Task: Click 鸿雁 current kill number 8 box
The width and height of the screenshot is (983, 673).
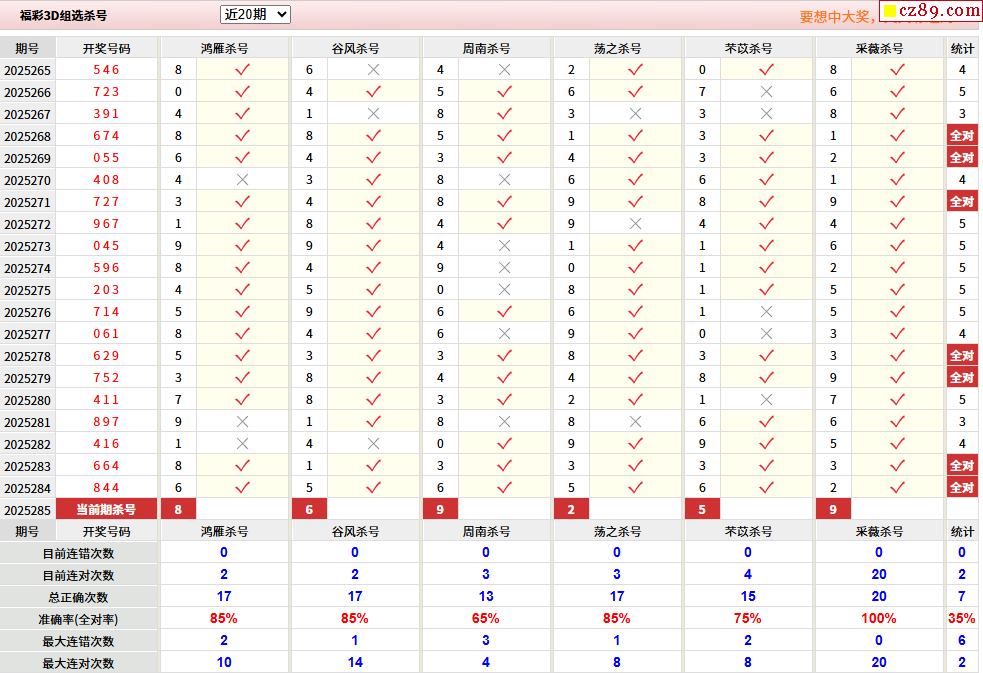Action: 179,509
